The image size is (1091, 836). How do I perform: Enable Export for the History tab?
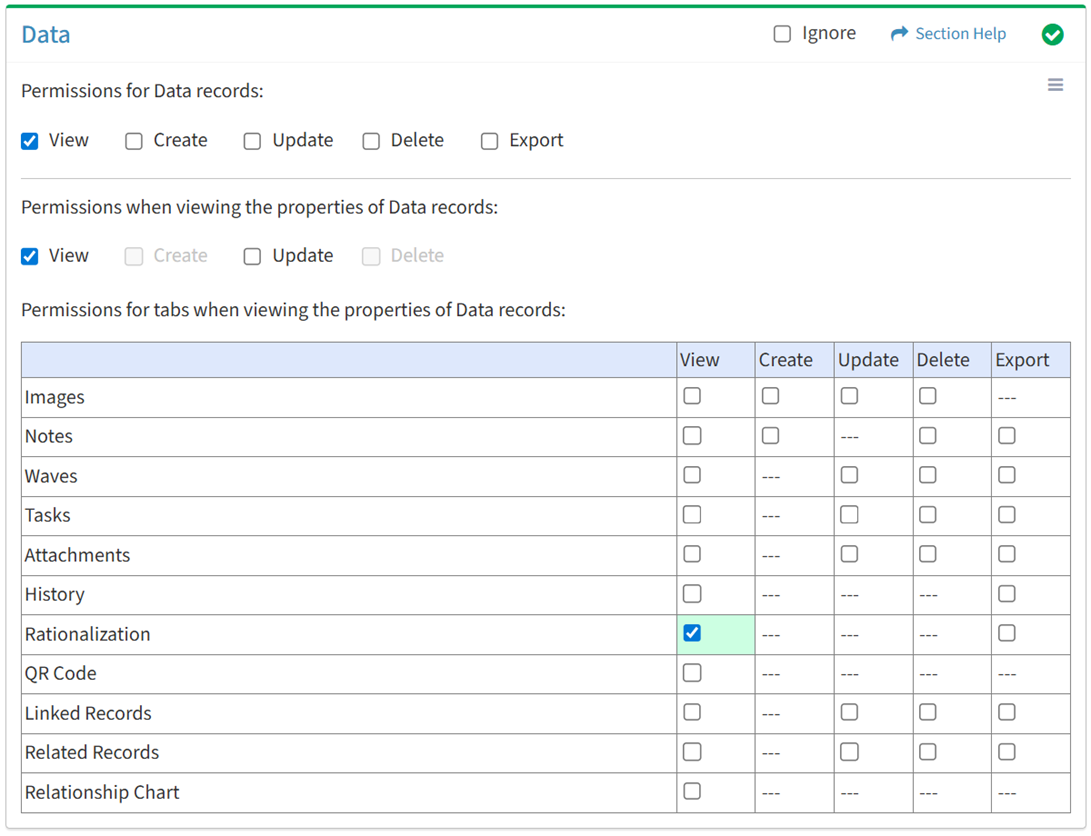[x=1007, y=594]
